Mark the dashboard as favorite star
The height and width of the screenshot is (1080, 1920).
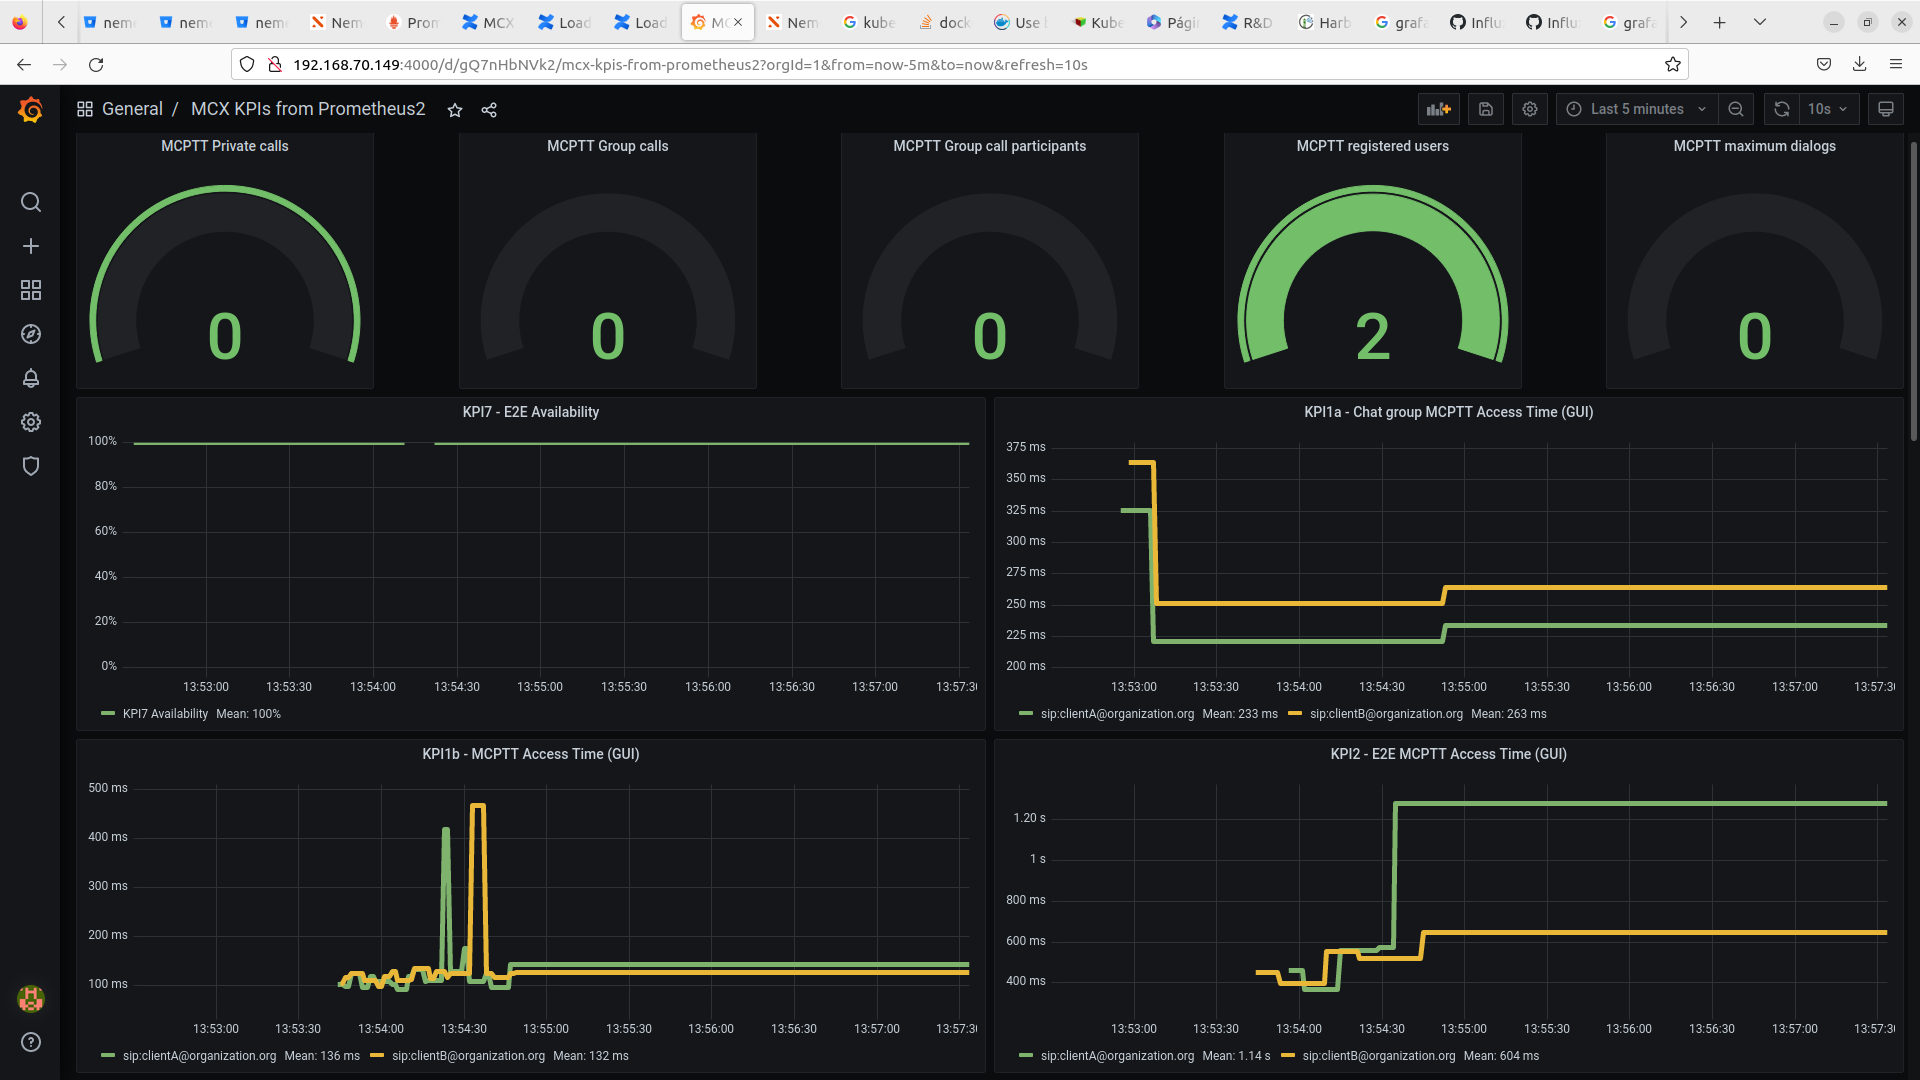point(455,110)
